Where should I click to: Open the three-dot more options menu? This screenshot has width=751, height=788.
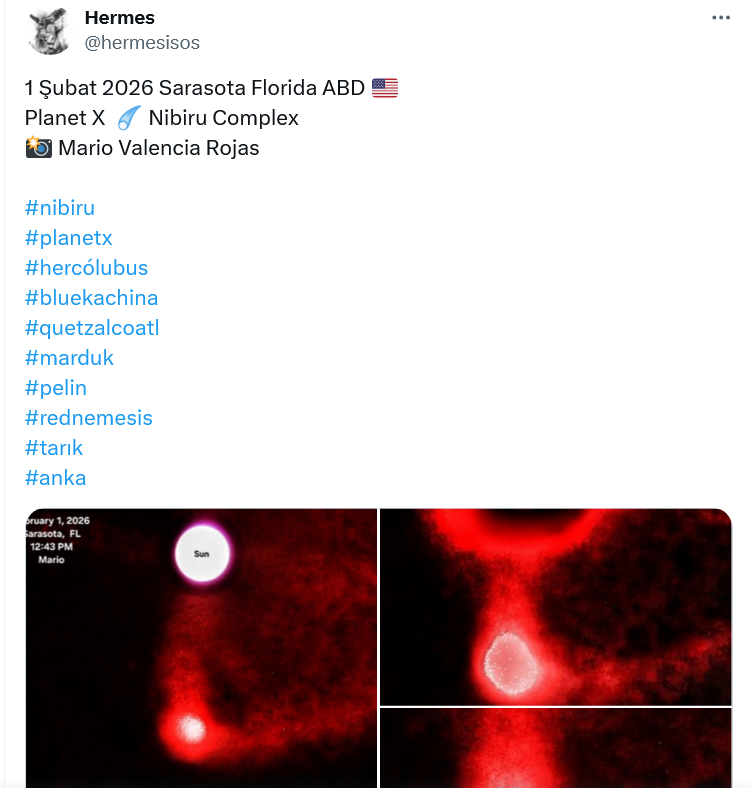[x=721, y=18]
